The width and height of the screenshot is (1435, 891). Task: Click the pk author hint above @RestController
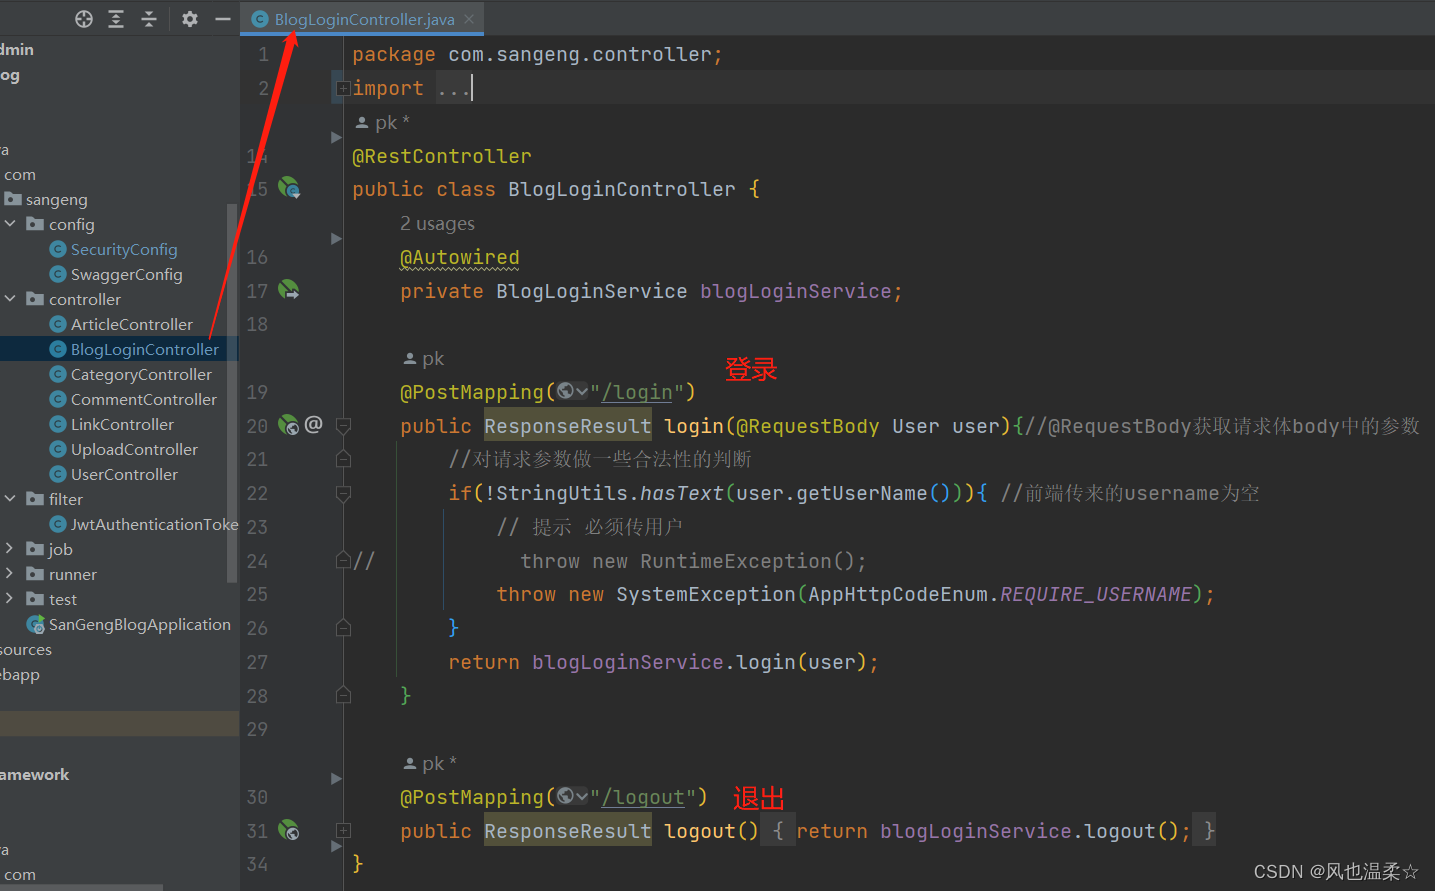point(382,122)
